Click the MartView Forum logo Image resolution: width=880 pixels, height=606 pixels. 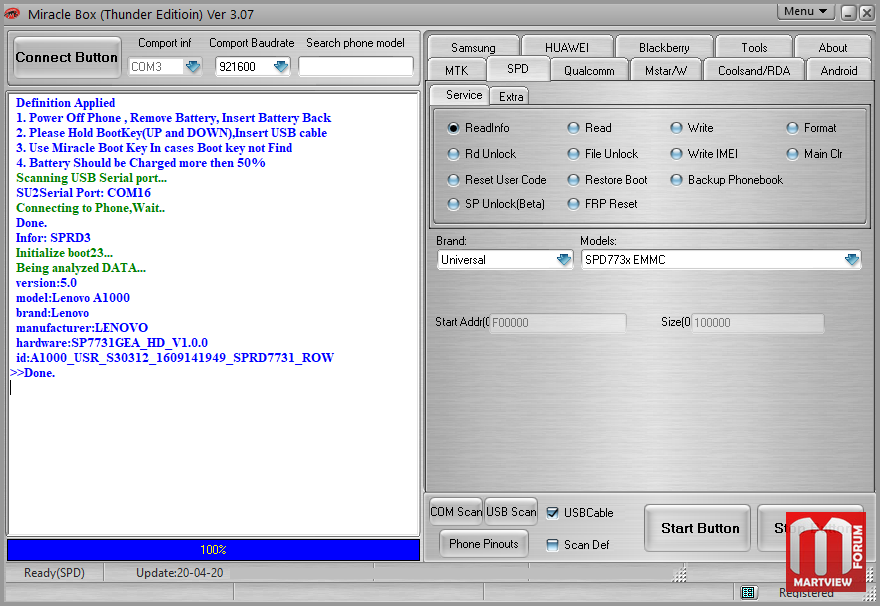[825, 552]
